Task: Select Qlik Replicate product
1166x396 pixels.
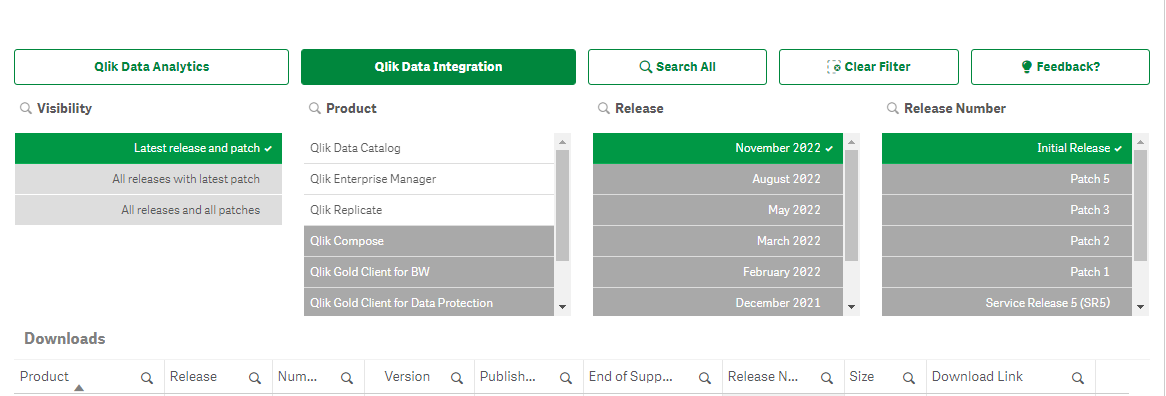Action: click(x=429, y=210)
